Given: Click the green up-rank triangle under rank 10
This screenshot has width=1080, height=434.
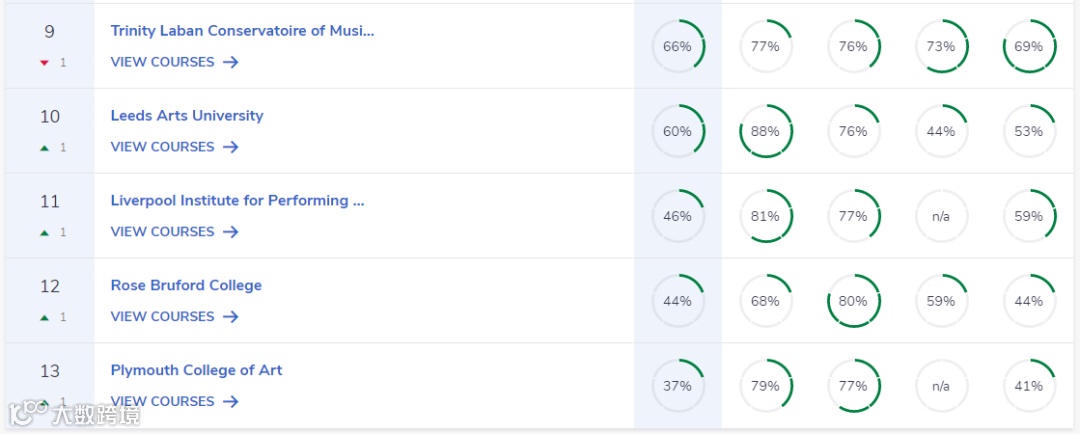Looking at the screenshot, I should click(44, 148).
